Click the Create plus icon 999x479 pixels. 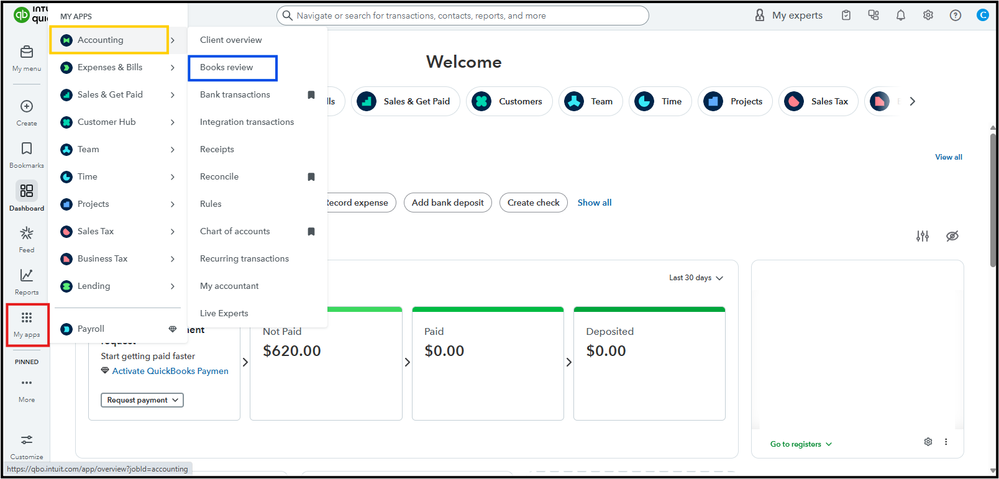27,106
